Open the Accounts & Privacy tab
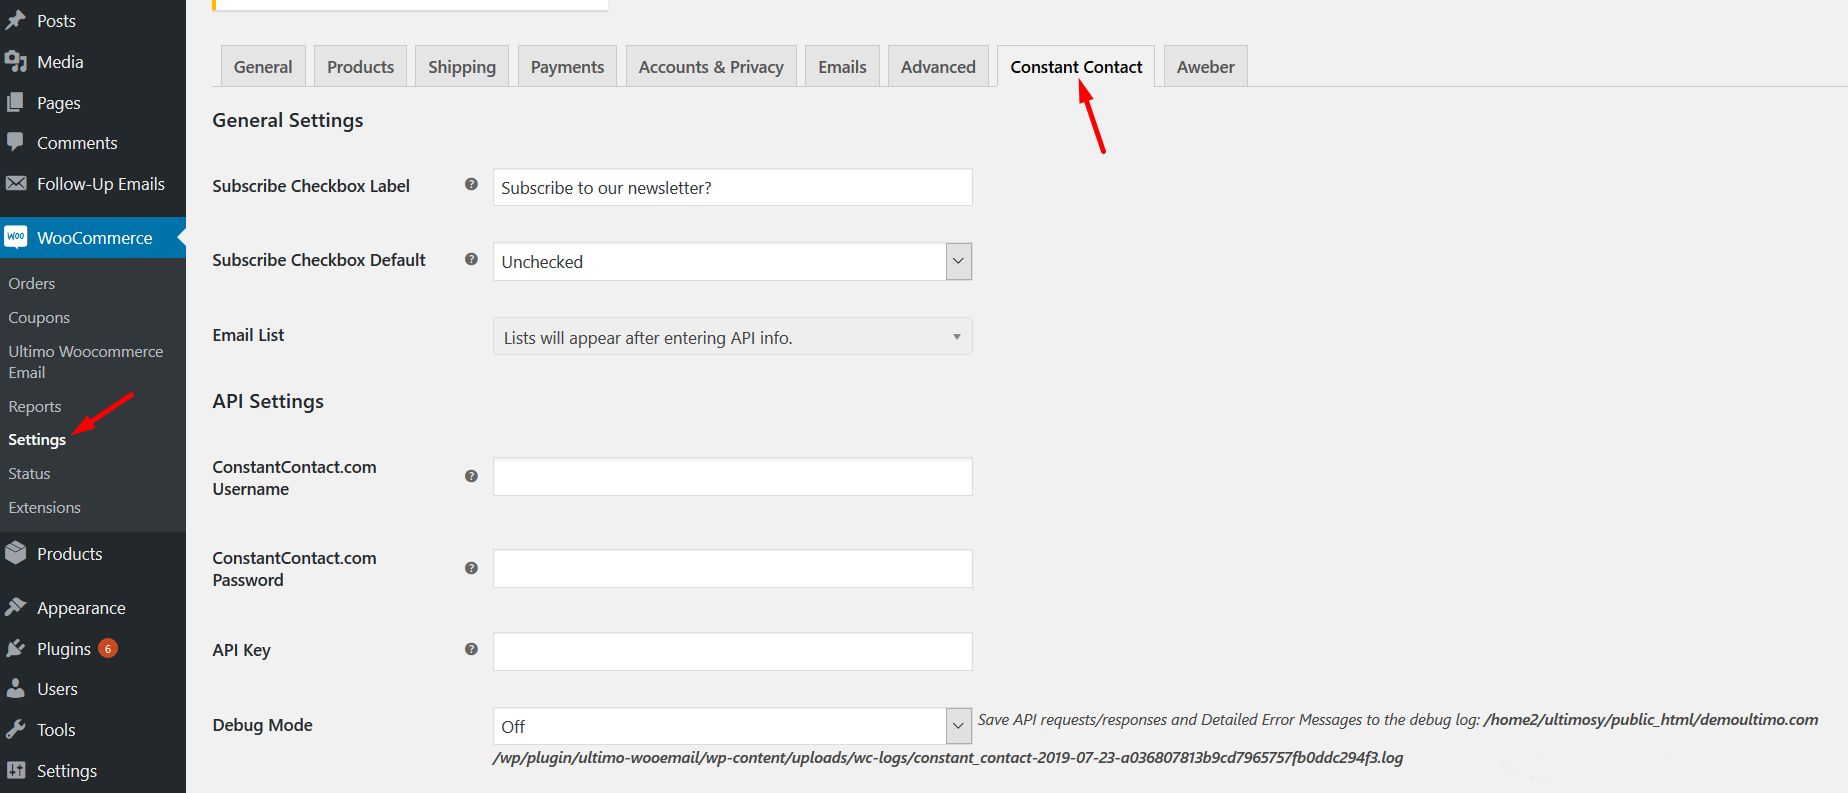 point(711,67)
